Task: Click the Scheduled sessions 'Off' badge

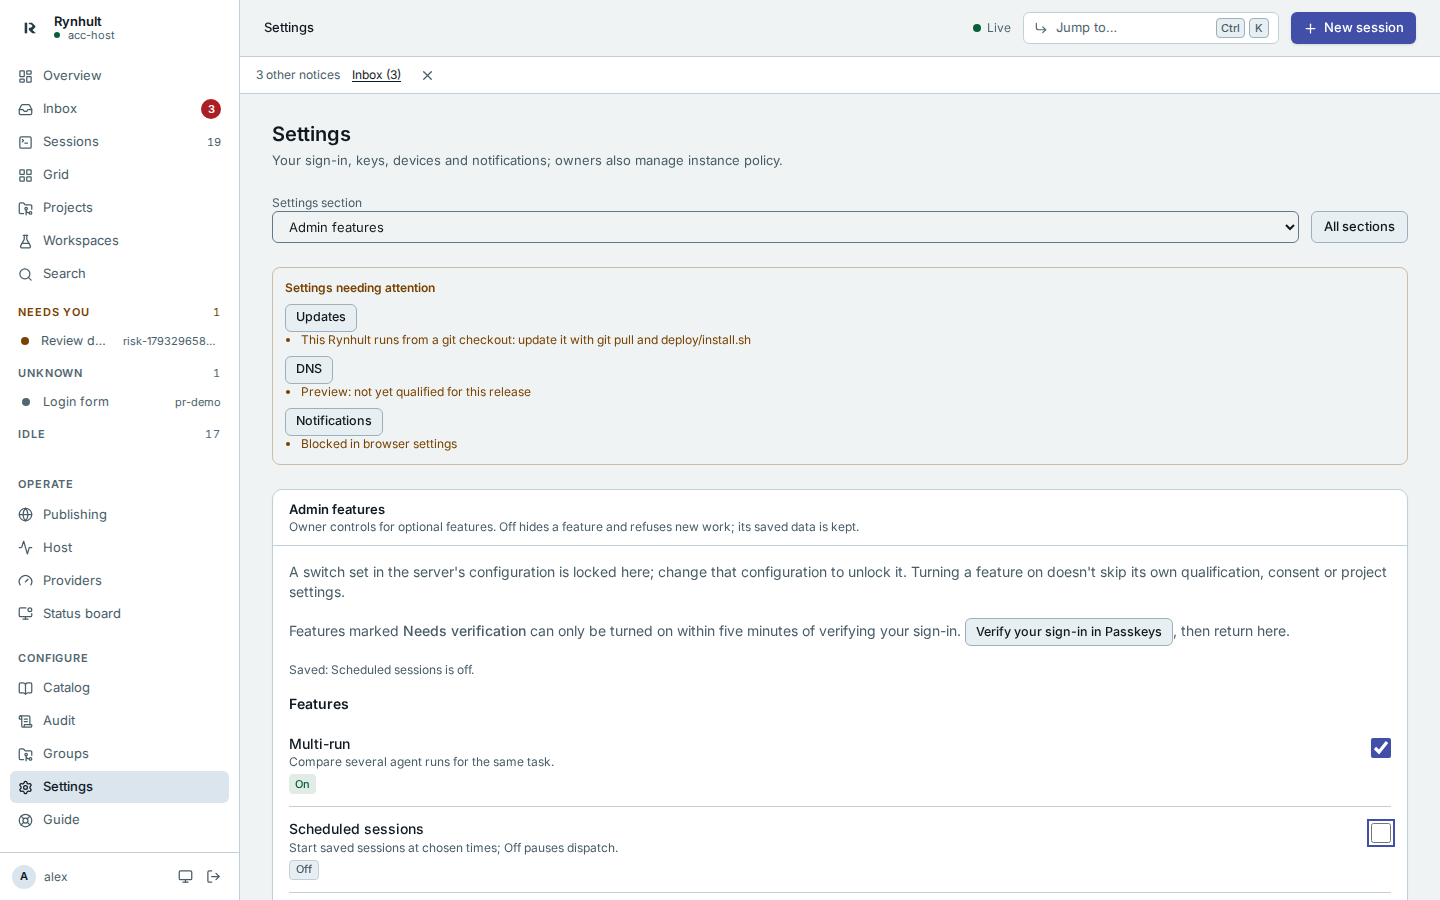Action: pos(304,870)
